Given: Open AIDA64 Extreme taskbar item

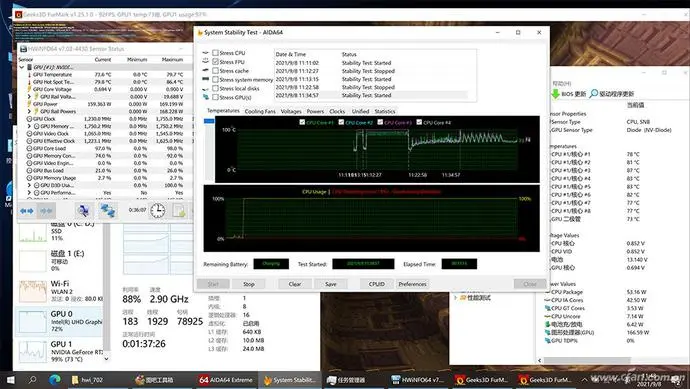Looking at the screenshot, I should point(227,380).
